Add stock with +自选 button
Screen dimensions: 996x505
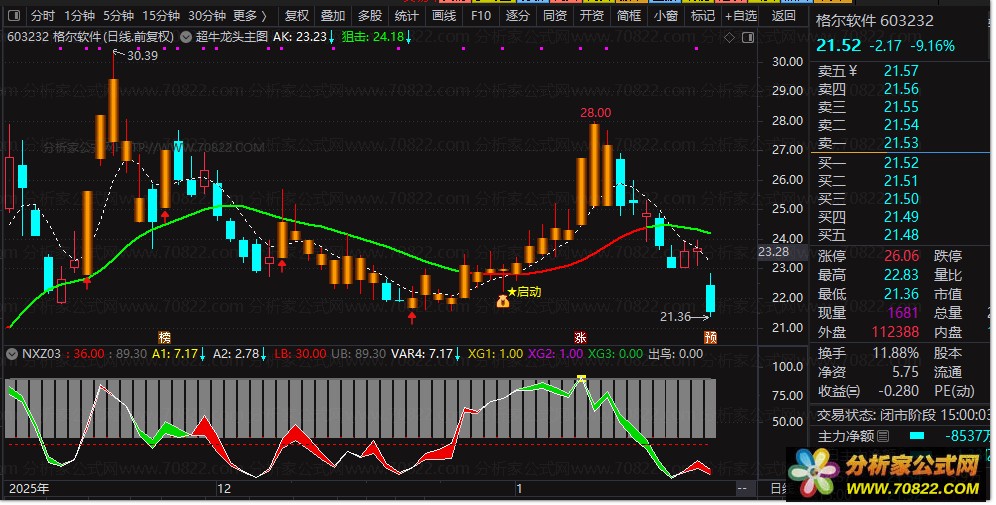pyautogui.click(x=741, y=15)
